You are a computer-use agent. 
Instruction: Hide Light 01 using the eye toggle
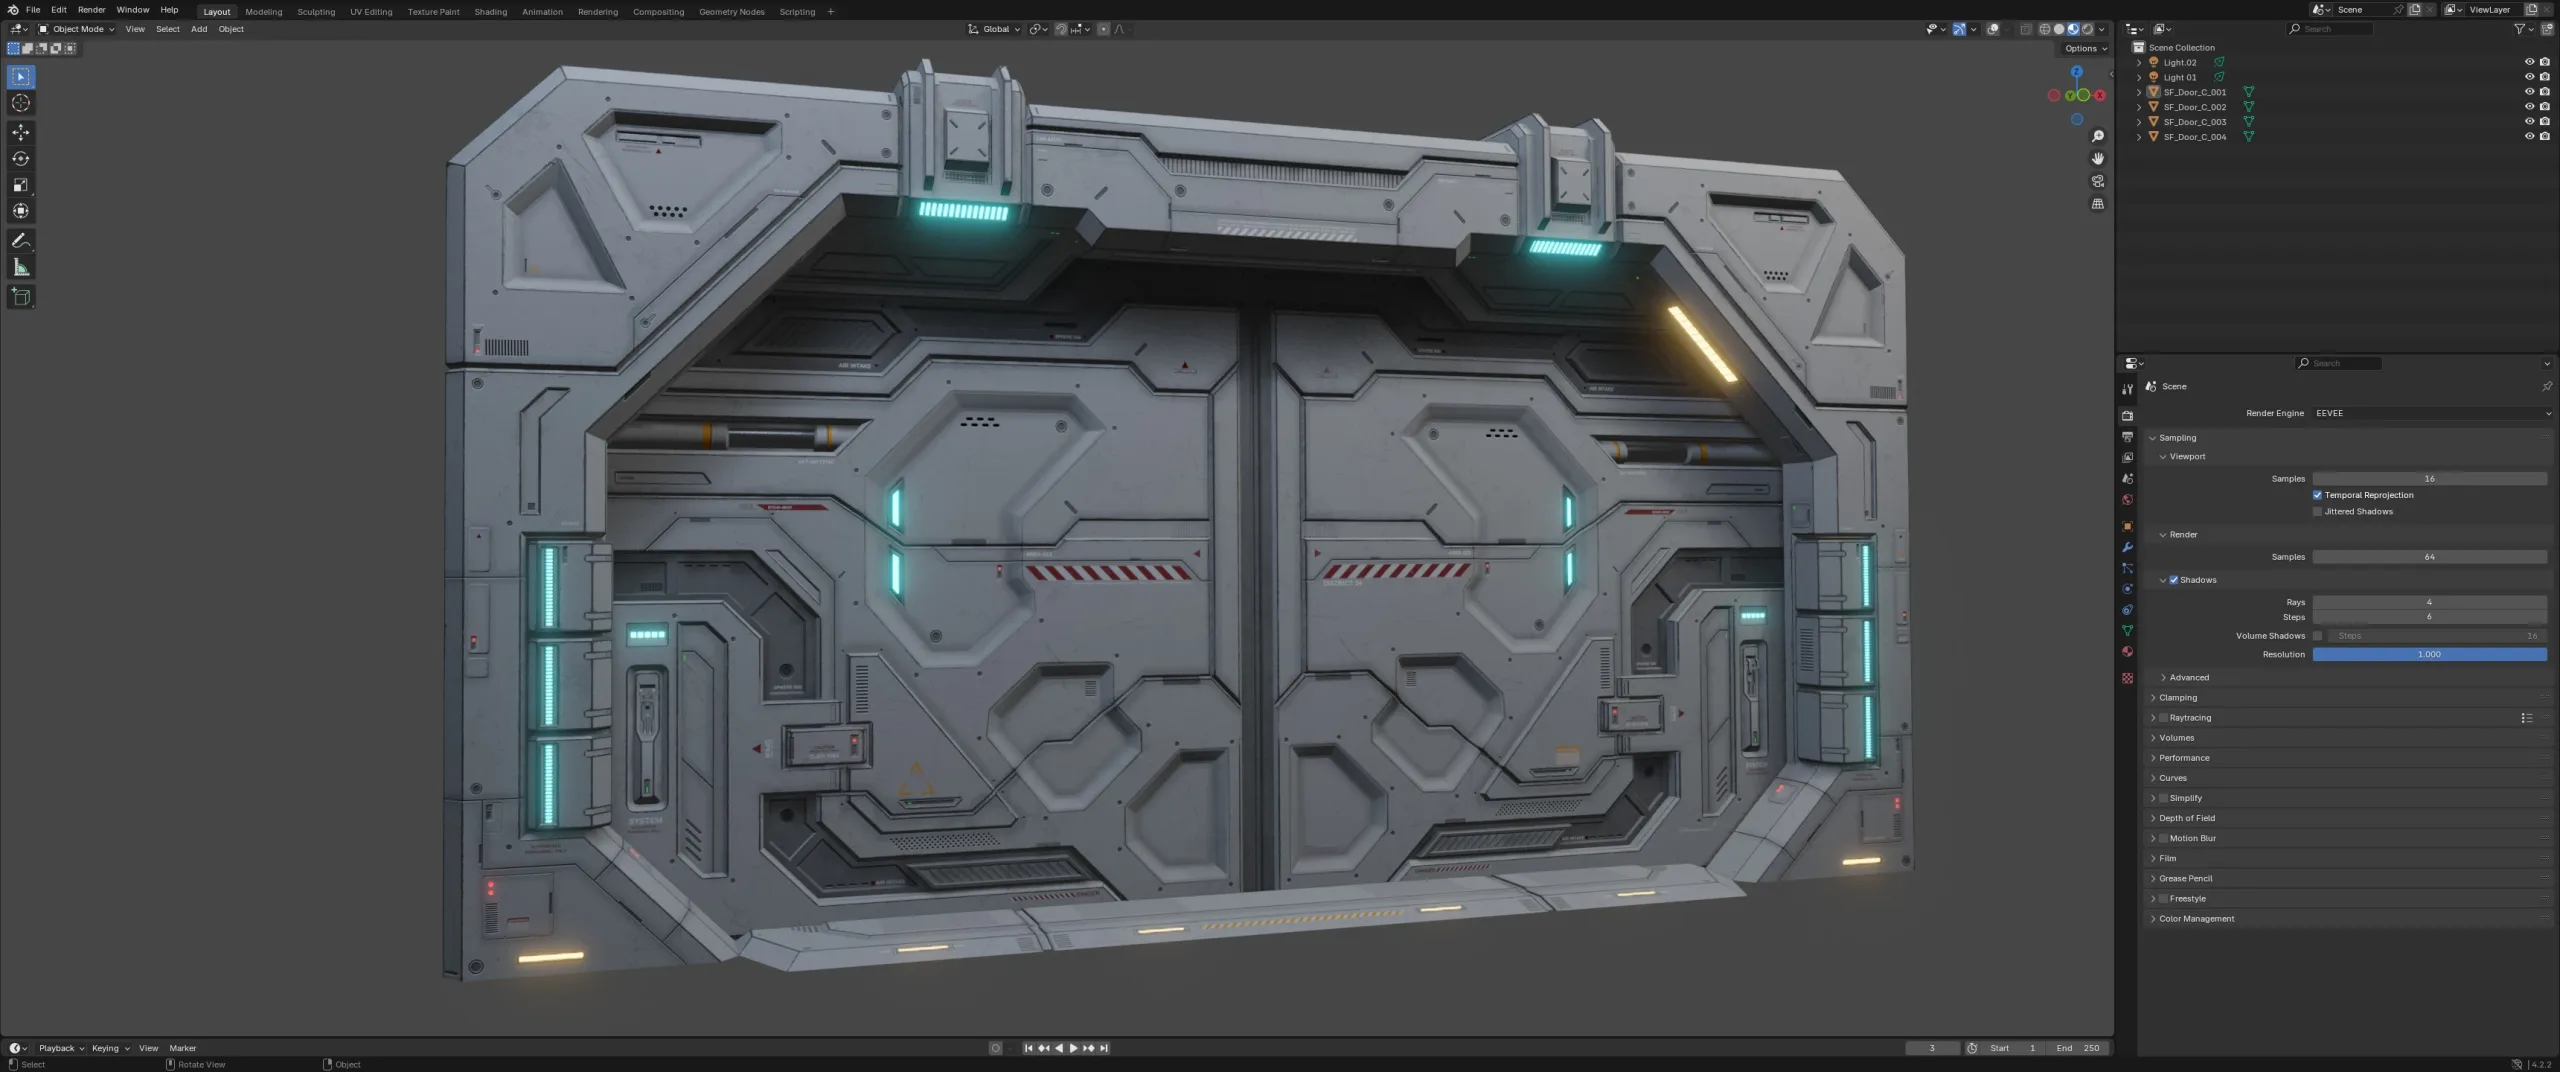point(2530,77)
